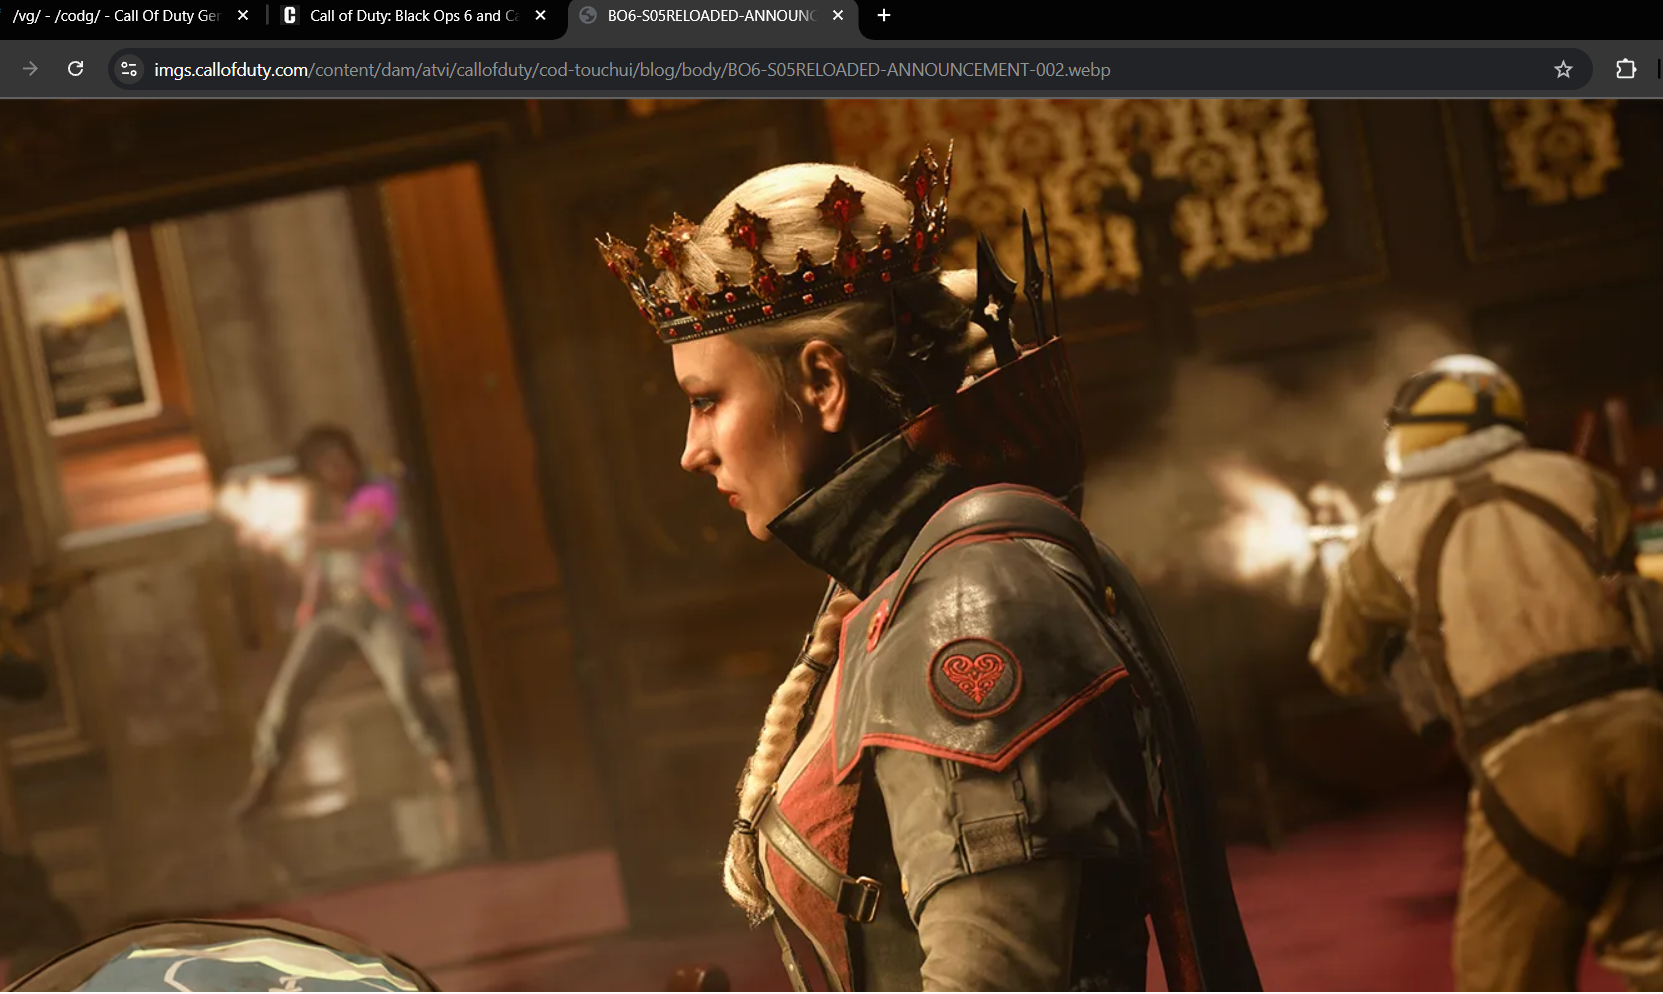This screenshot has height=994, width=1663.
Task: Click the Call of Duty webp image
Action: [831, 546]
